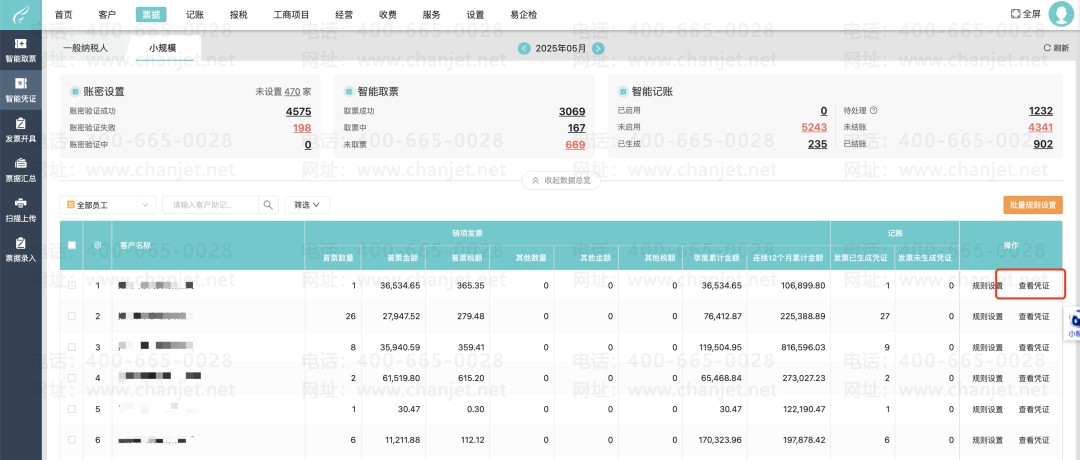Click 取票中 count 167

(577, 128)
